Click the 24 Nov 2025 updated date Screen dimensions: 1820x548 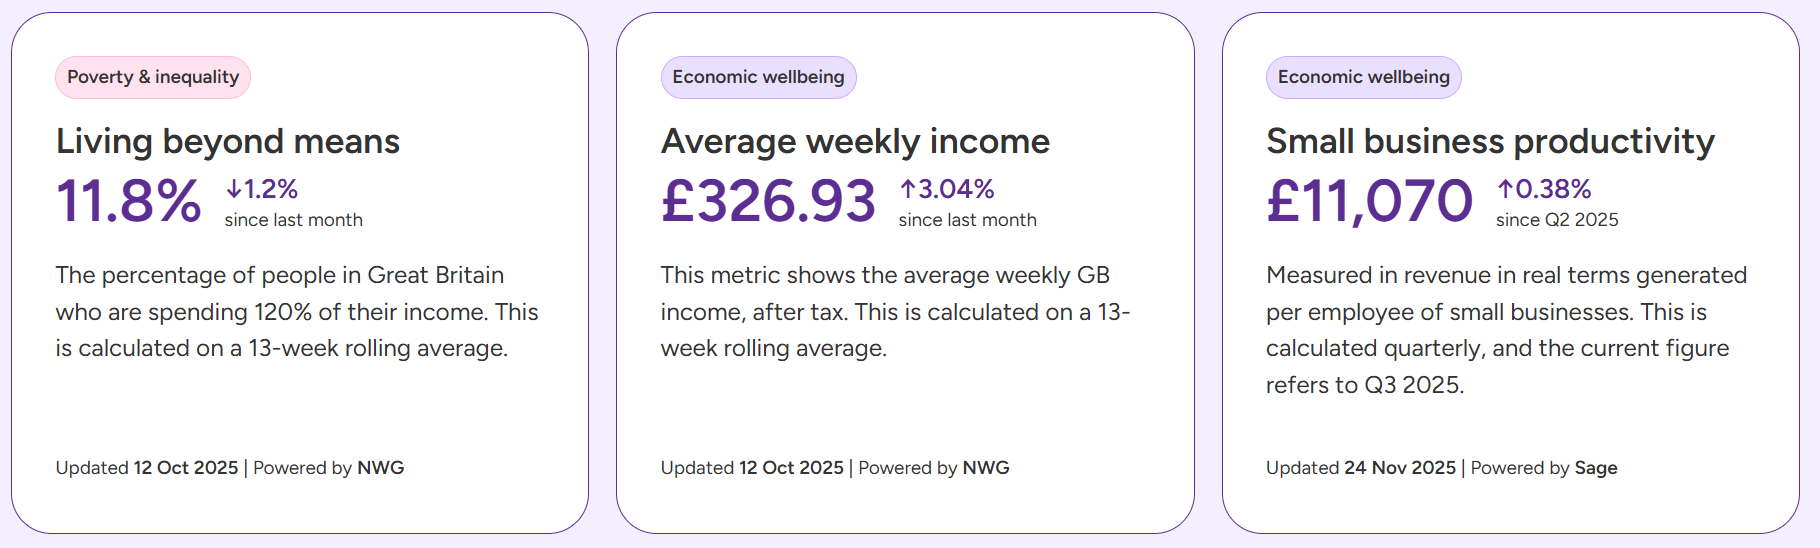(1400, 467)
